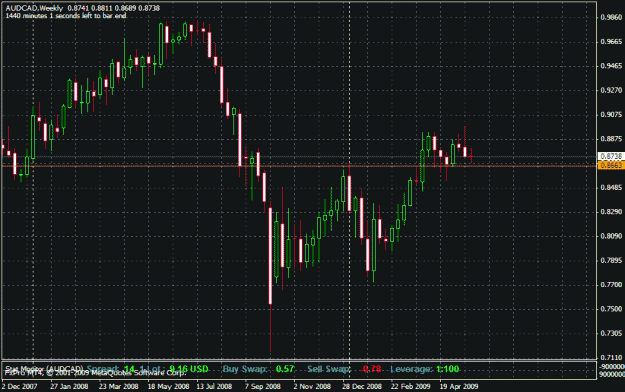Select the 0.9860 price axis label
This screenshot has width=625, height=392.
coord(611,18)
